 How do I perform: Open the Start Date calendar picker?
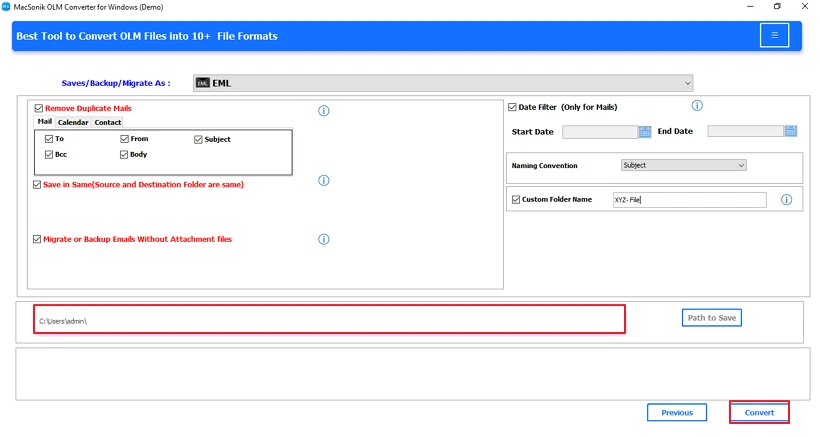(645, 131)
